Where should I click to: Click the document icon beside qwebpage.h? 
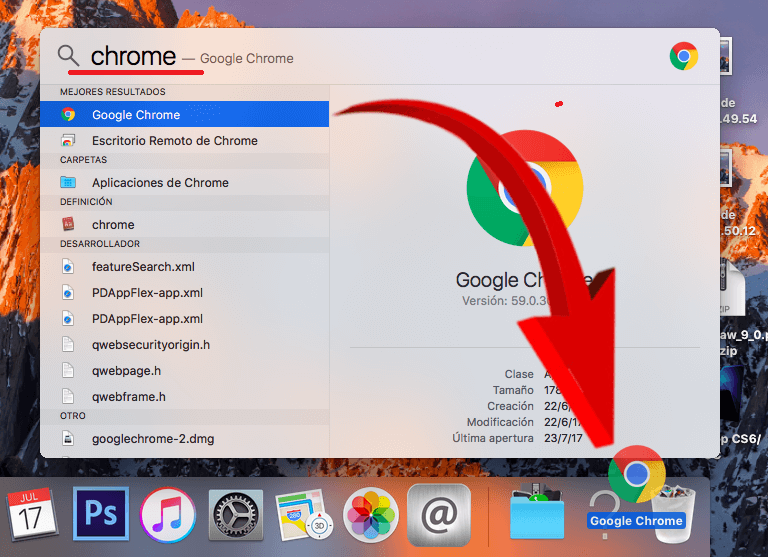coord(68,370)
